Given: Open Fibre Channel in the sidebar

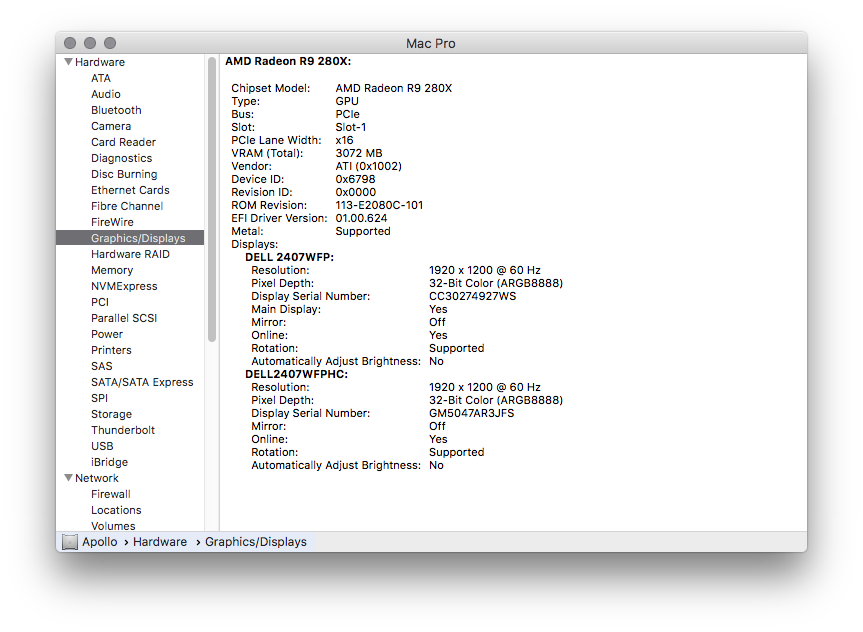Looking at the screenshot, I should click(x=127, y=206).
